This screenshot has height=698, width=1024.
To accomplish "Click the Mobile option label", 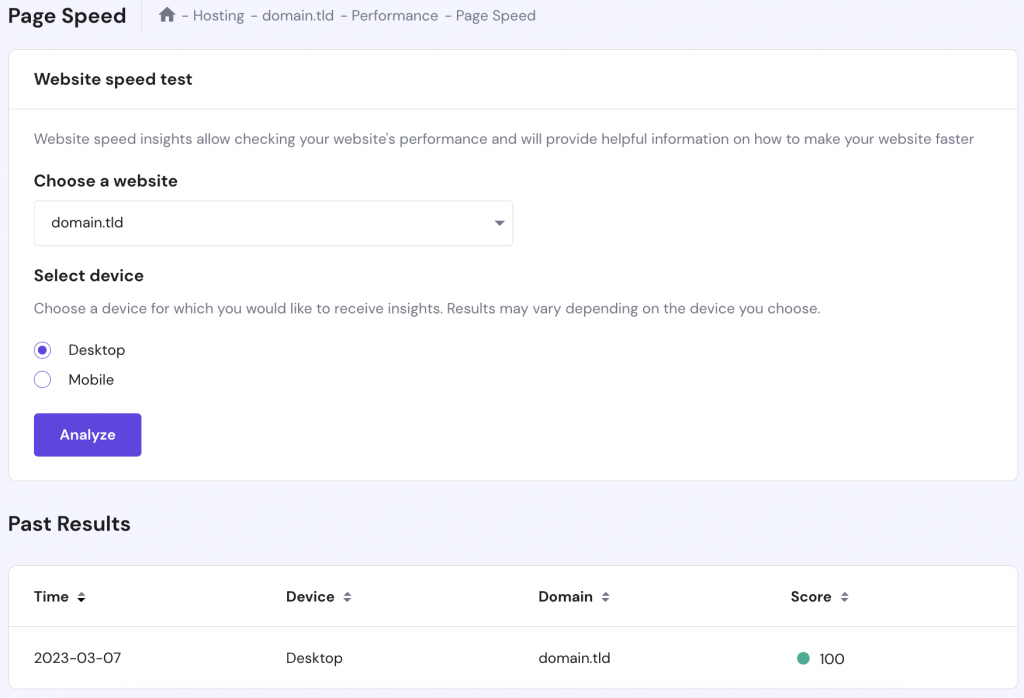I will pos(91,380).
